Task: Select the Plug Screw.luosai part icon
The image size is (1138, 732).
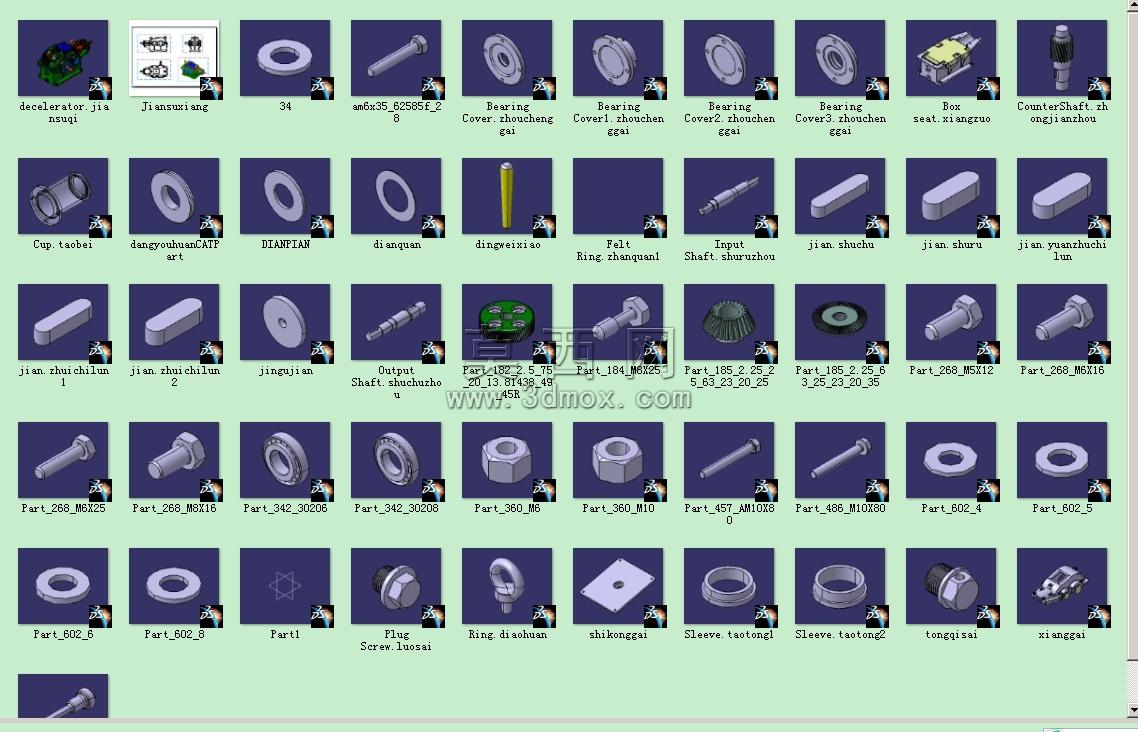Action: click(396, 586)
